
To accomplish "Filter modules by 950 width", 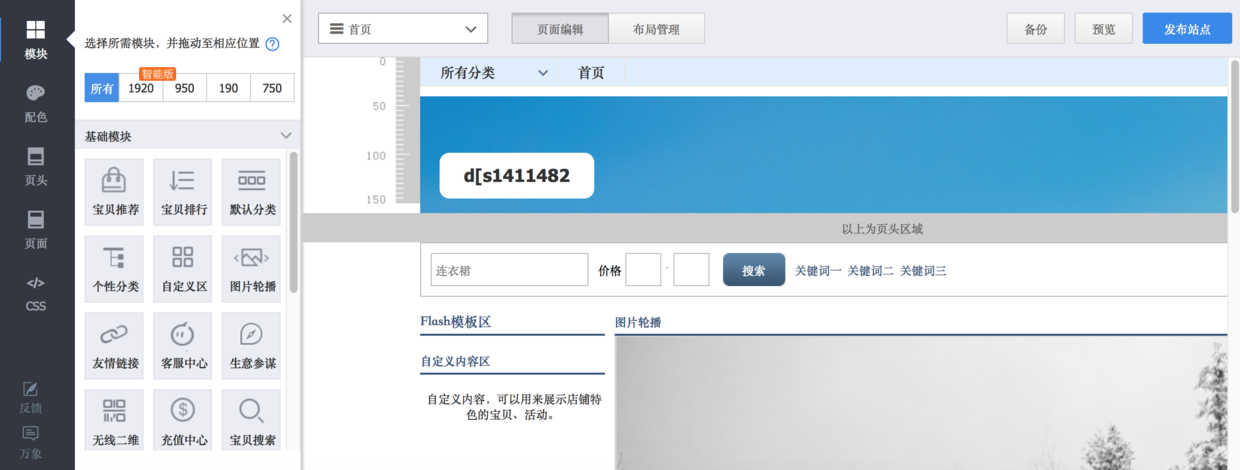I will pos(185,88).
